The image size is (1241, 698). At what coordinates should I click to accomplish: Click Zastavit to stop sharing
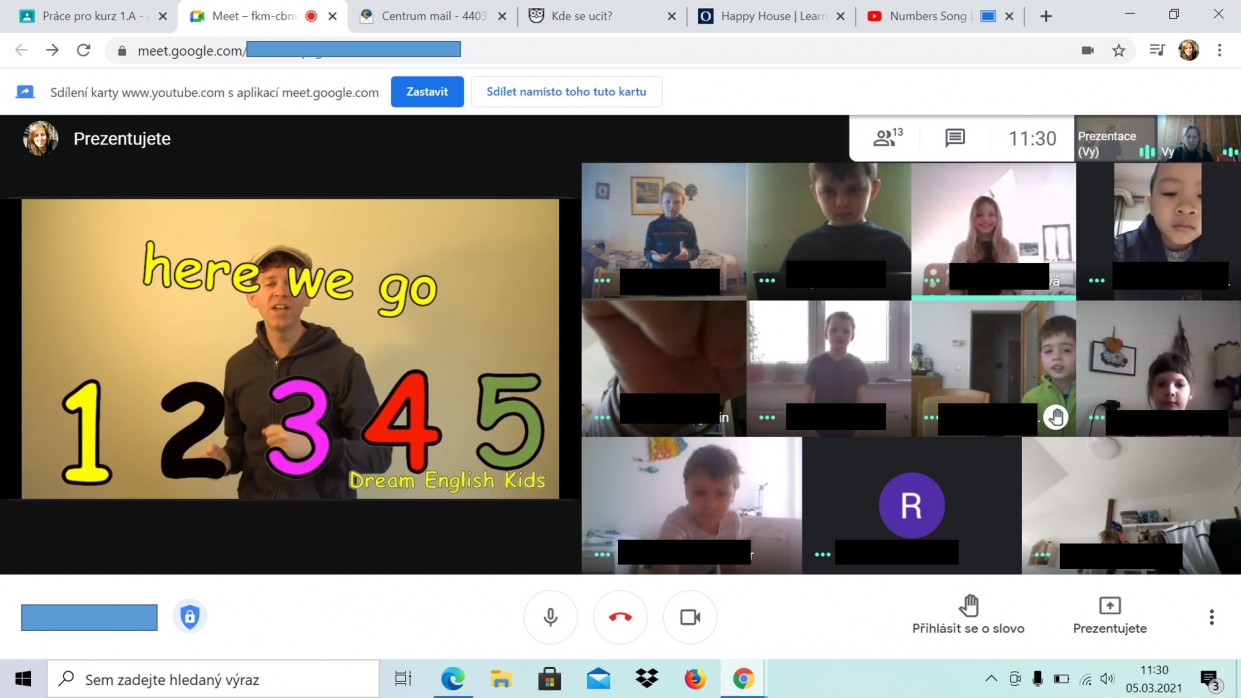pyautogui.click(x=427, y=92)
